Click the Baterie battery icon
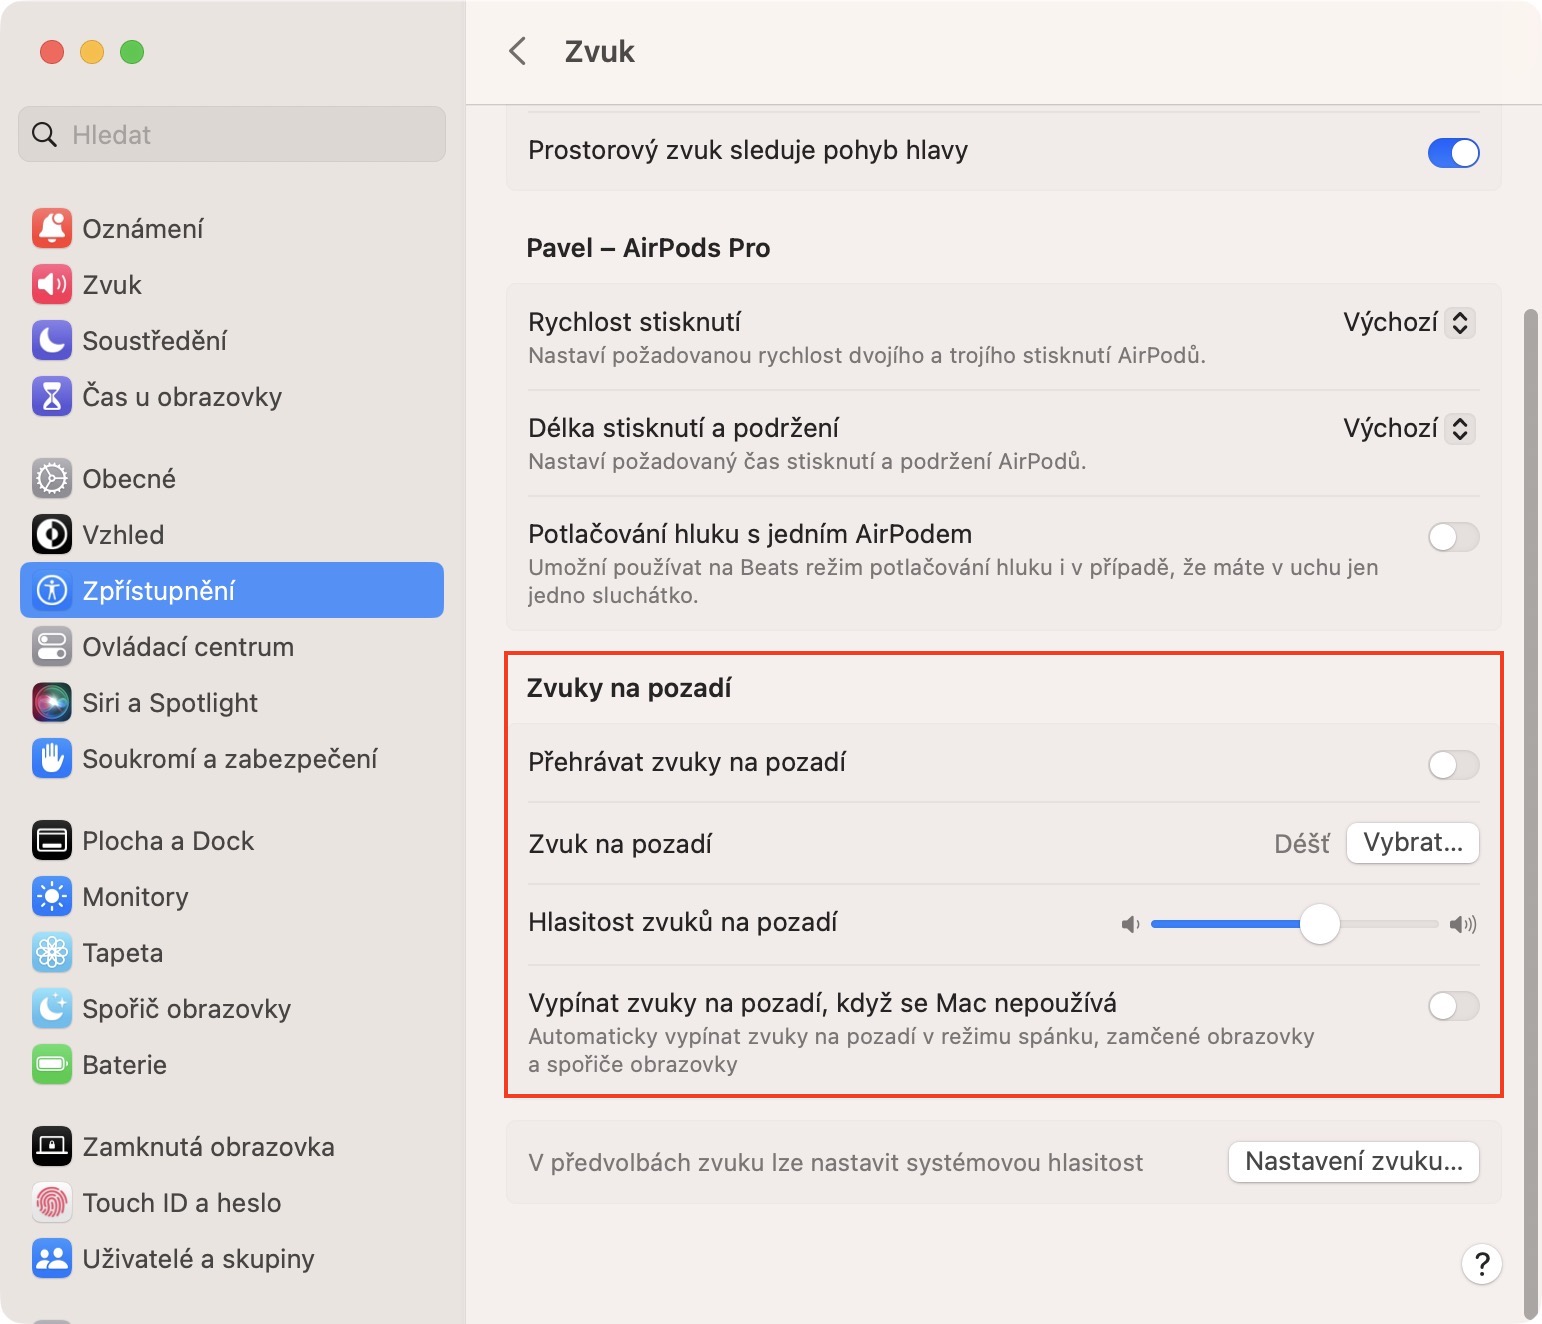1542x1324 pixels. pyautogui.click(x=52, y=1065)
